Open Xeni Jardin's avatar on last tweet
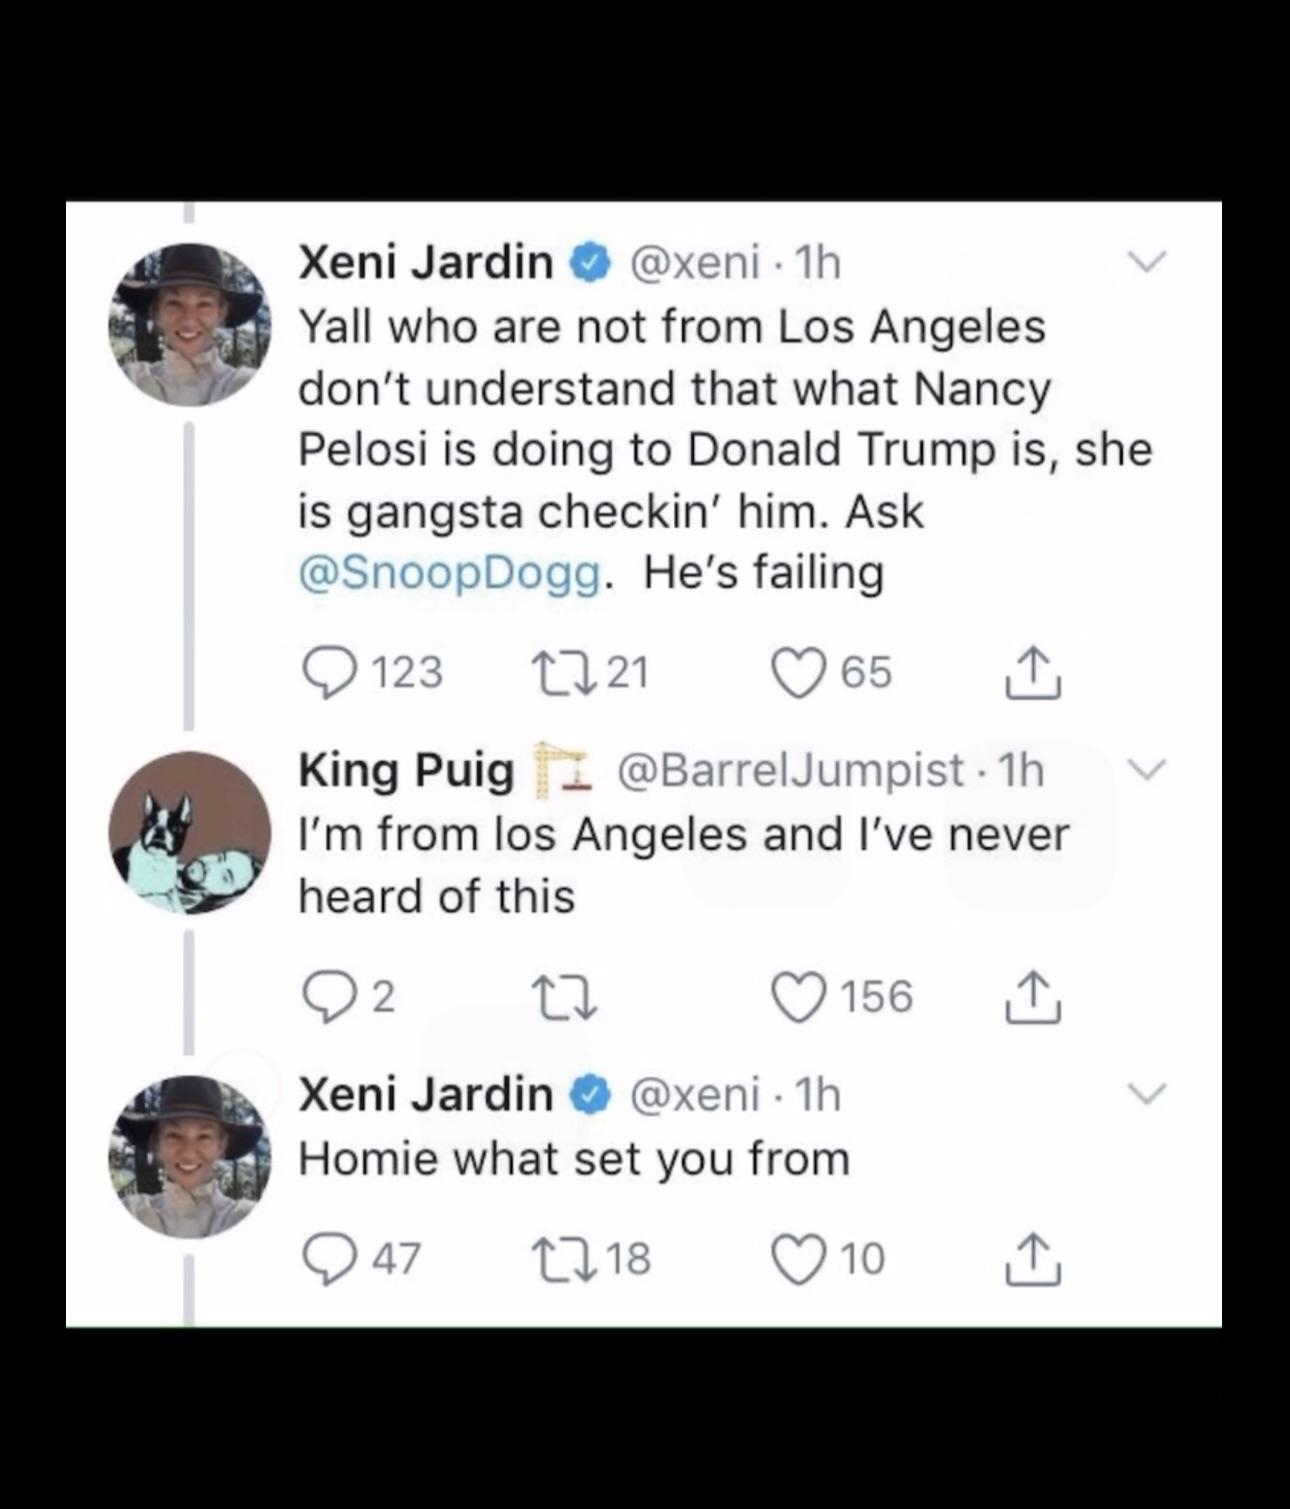 [189, 1157]
